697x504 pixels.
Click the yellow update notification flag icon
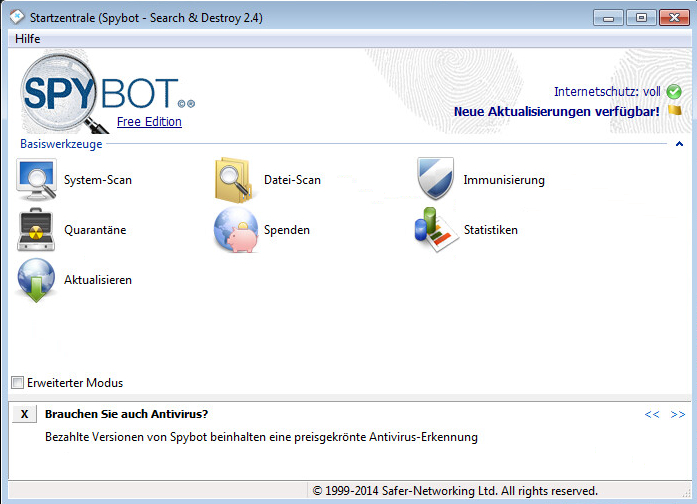675,110
